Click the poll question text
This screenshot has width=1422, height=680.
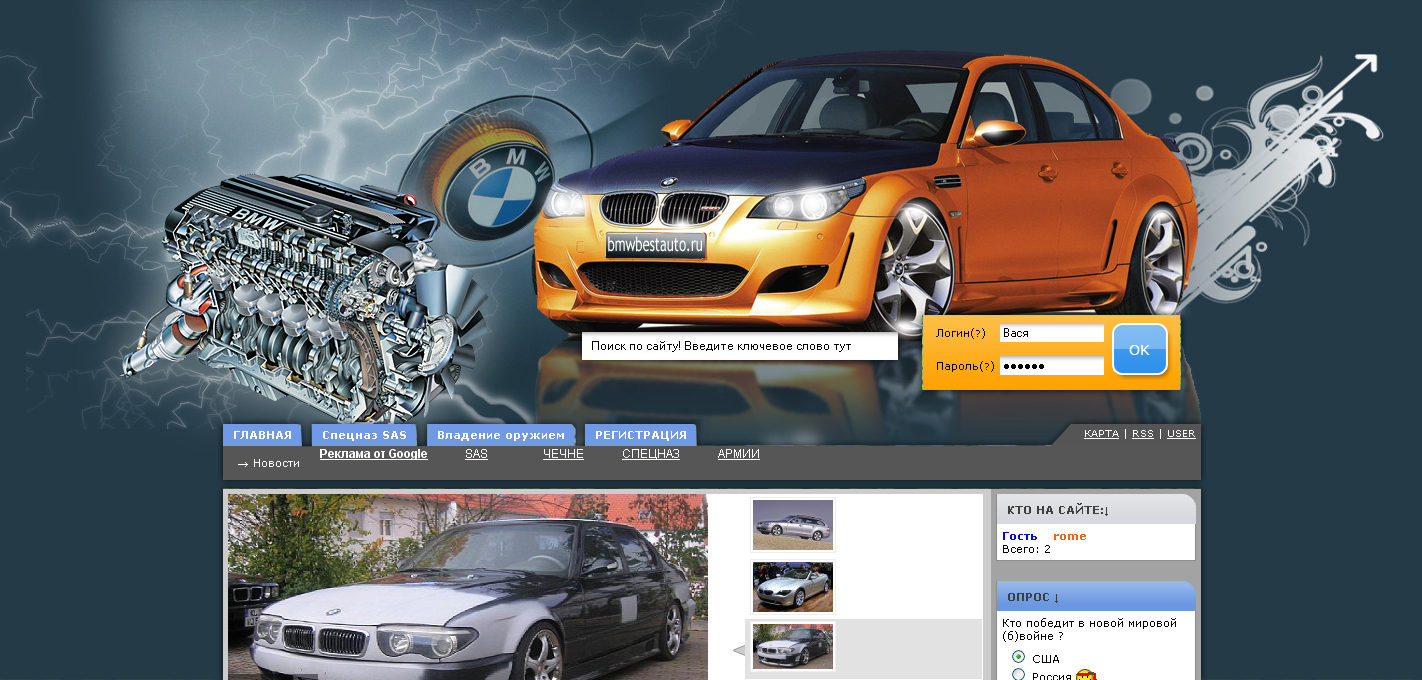pyautogui.click(x=1089, y=629)
